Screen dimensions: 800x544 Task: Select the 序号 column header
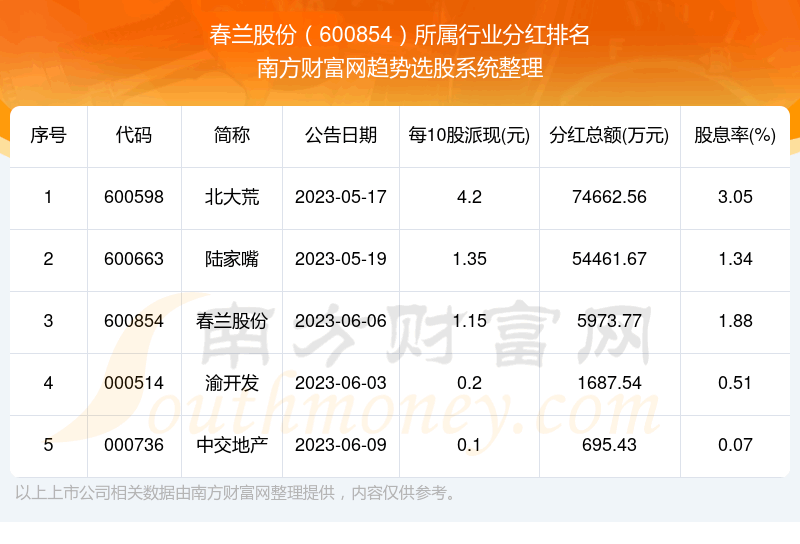point(48,135)
